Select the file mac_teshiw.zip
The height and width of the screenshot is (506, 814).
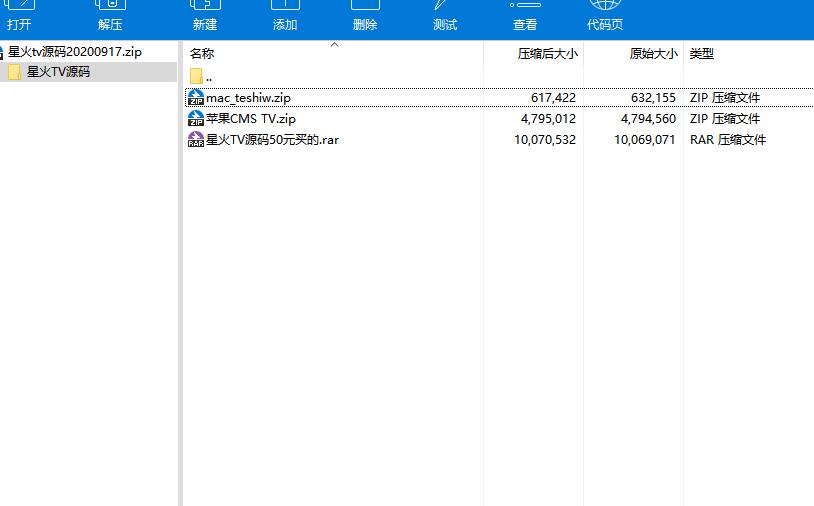point(248,98)
